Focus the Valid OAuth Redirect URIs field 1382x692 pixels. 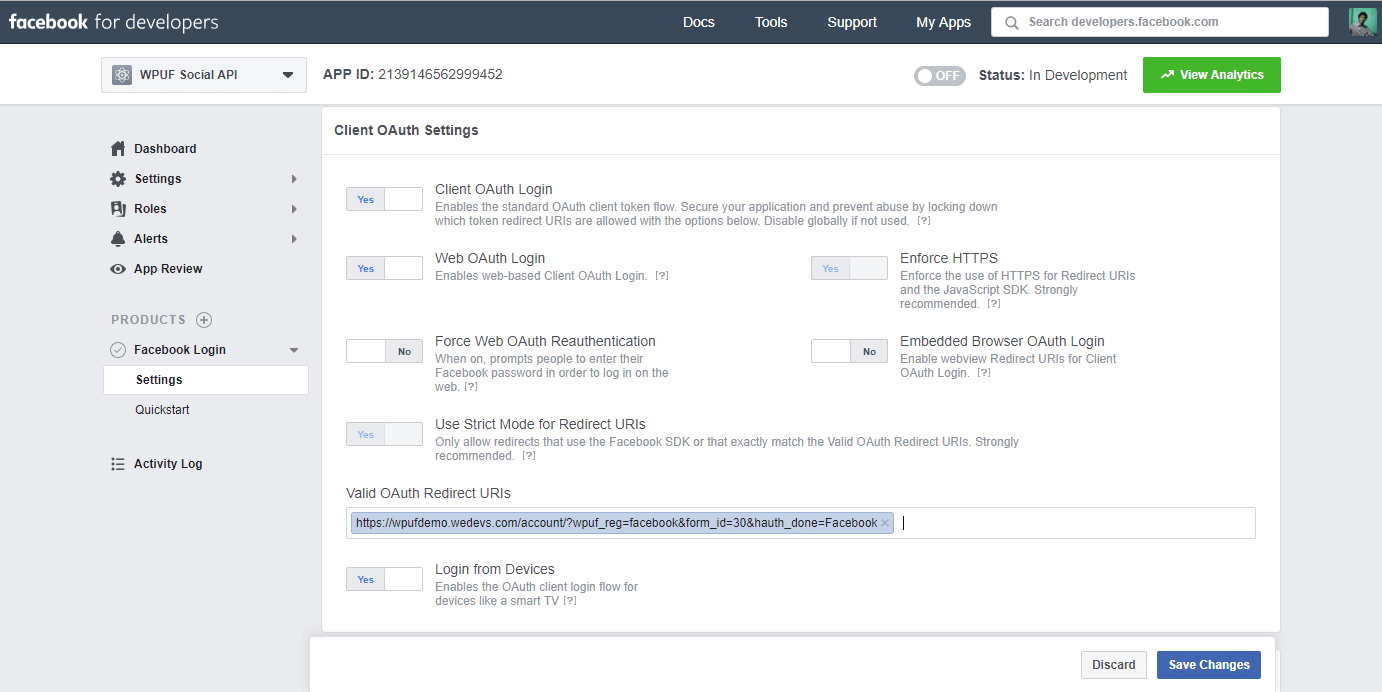pyautogui.click(x=801, y=523)
